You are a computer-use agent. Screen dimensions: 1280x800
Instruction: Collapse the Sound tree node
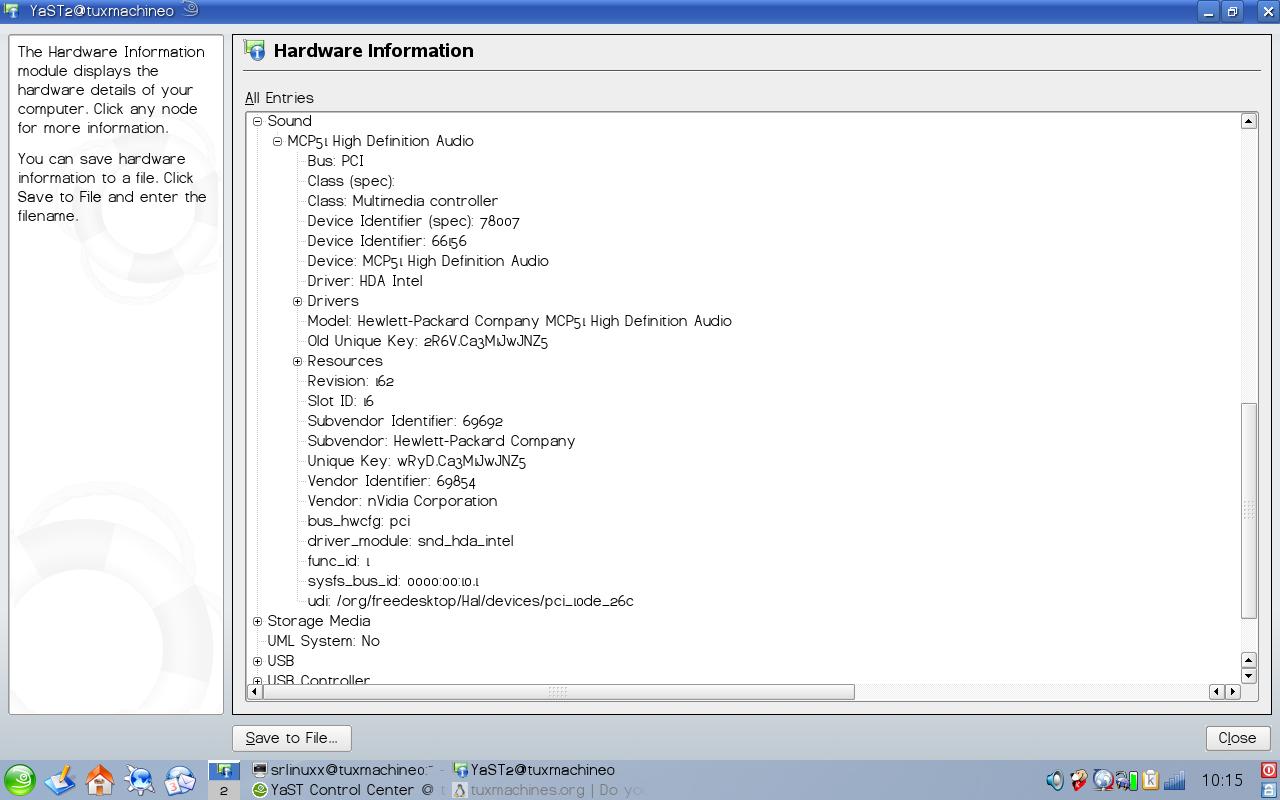click(257, 121)
